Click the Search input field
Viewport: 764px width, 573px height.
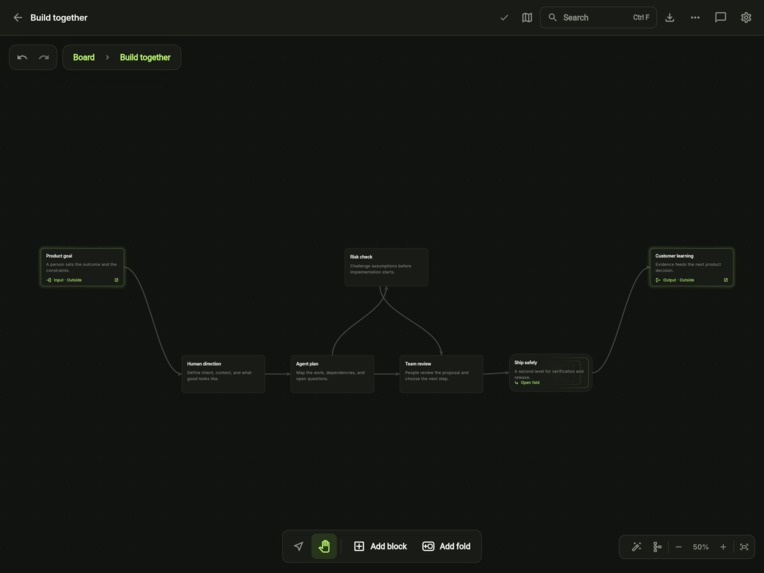click(x=598, y=18)
